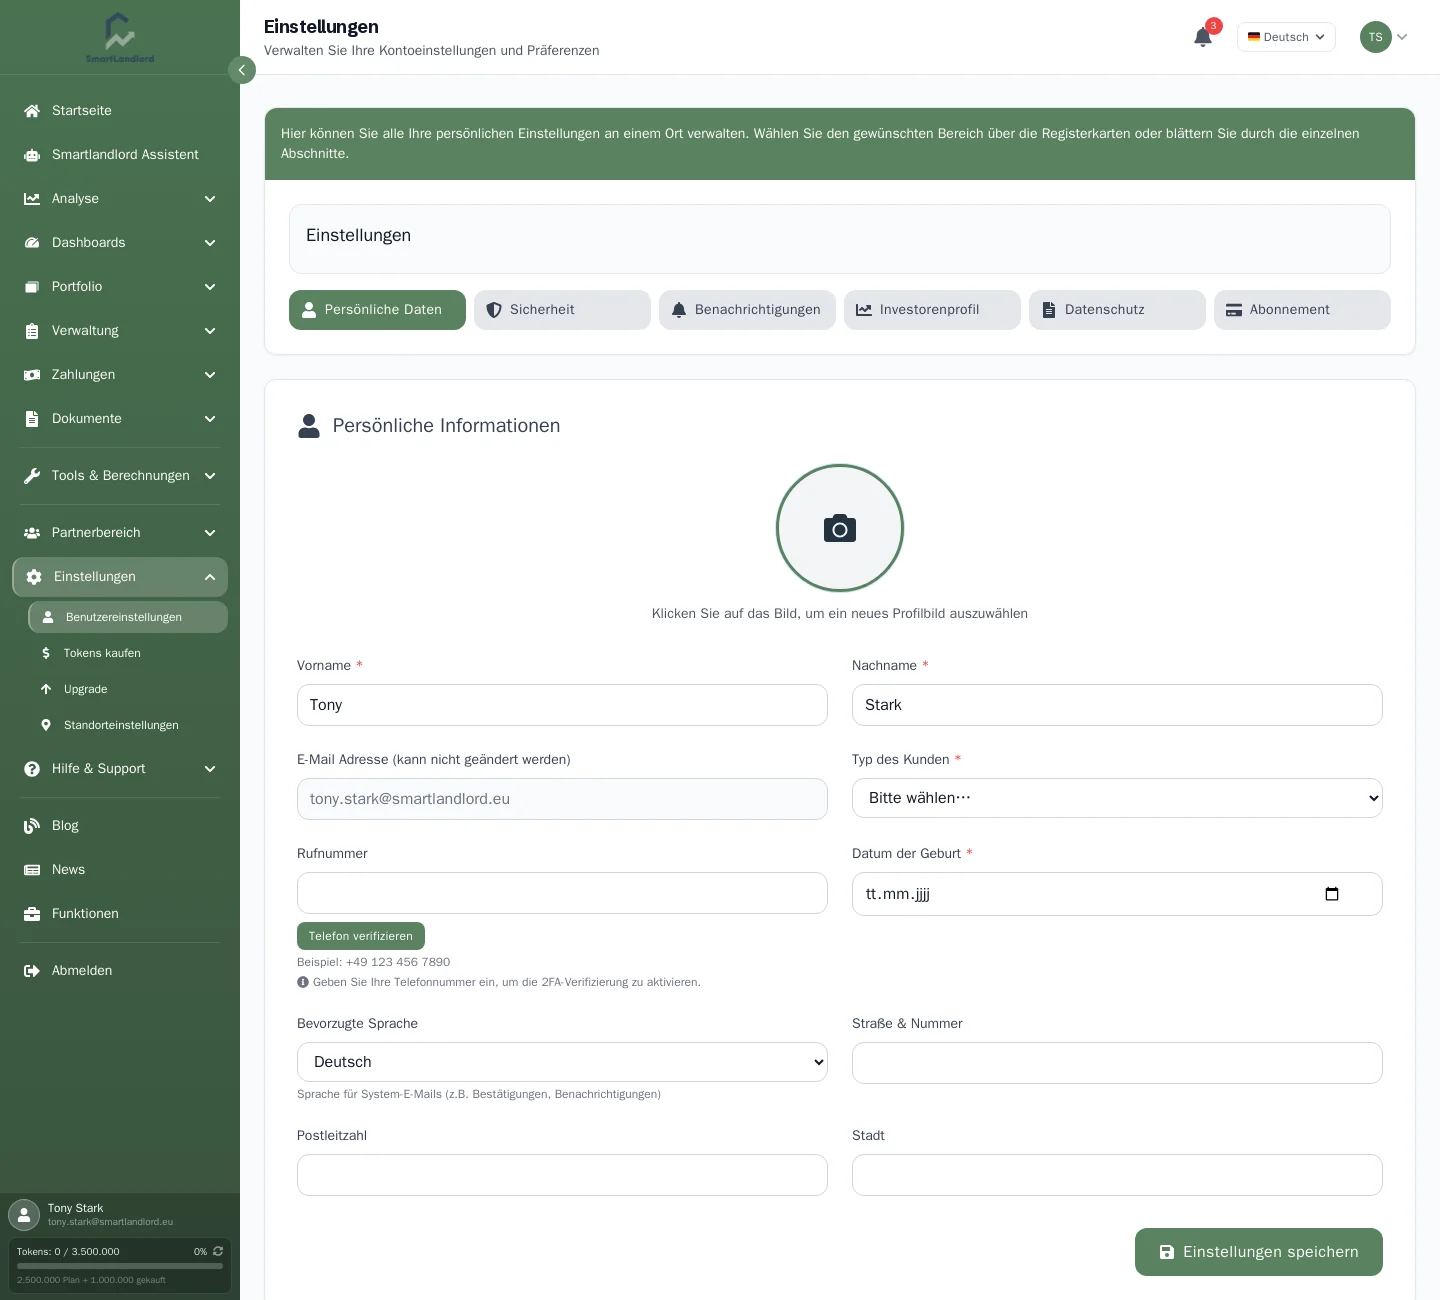The height and width of the screenshot is (1300, 1440).
Task: Expand the Verwaltung section
Action: click(x=120, y=331)
